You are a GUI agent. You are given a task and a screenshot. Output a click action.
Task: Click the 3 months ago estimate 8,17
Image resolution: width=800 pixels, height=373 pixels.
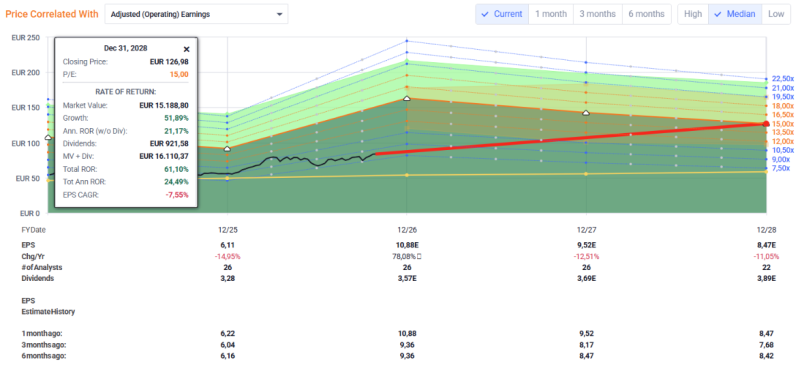pos(586,344)
